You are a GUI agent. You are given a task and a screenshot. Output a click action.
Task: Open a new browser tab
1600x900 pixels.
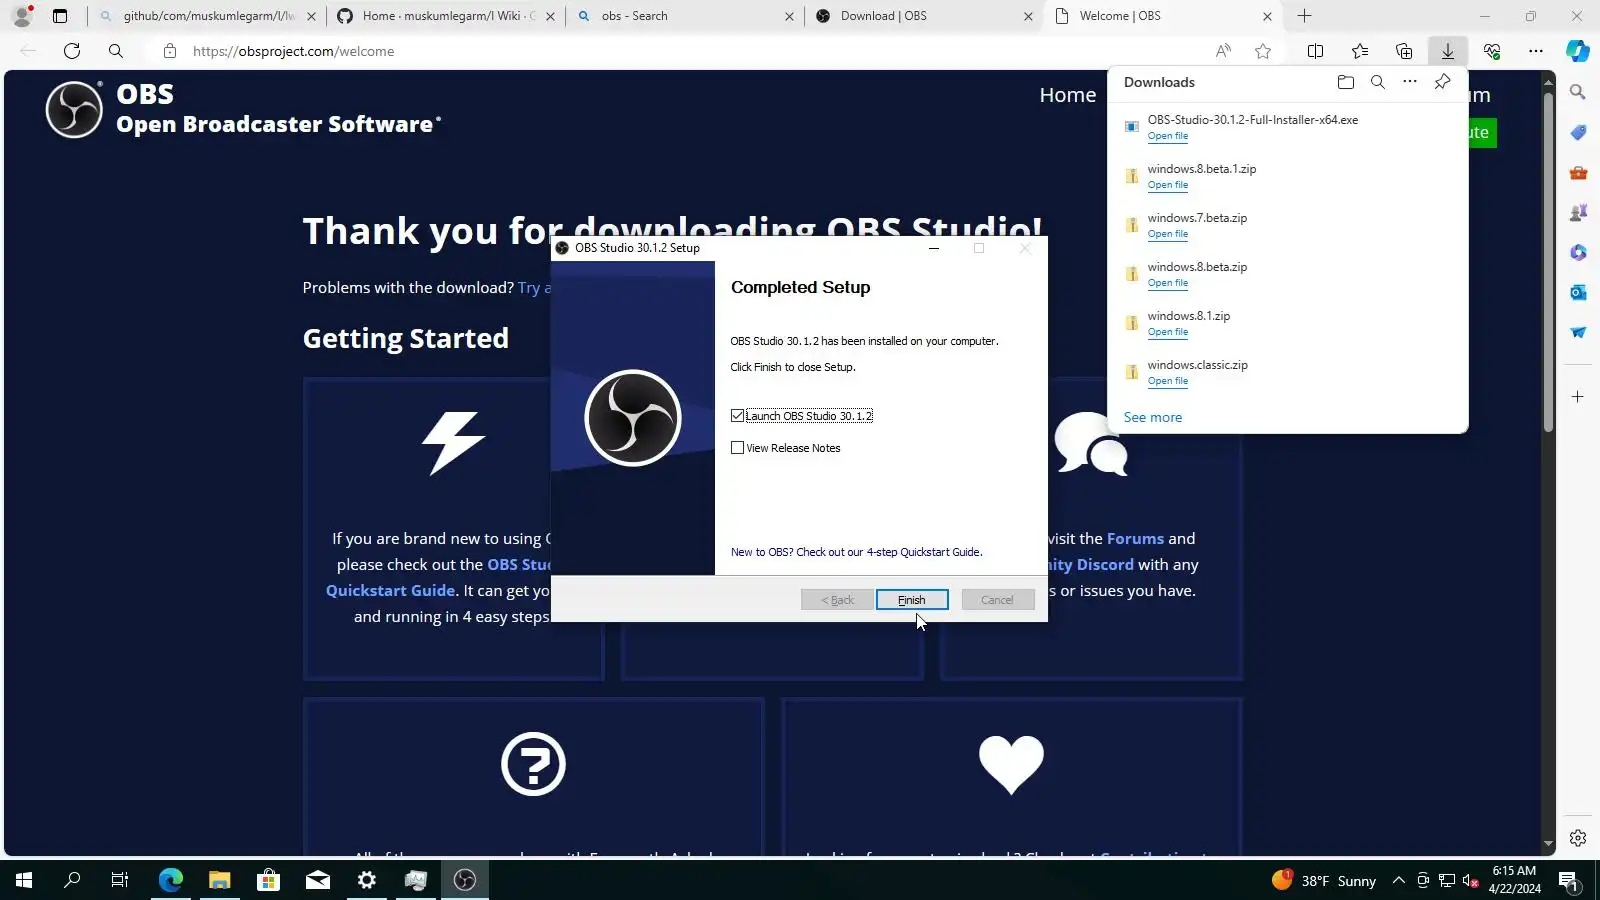point(1304,16)
